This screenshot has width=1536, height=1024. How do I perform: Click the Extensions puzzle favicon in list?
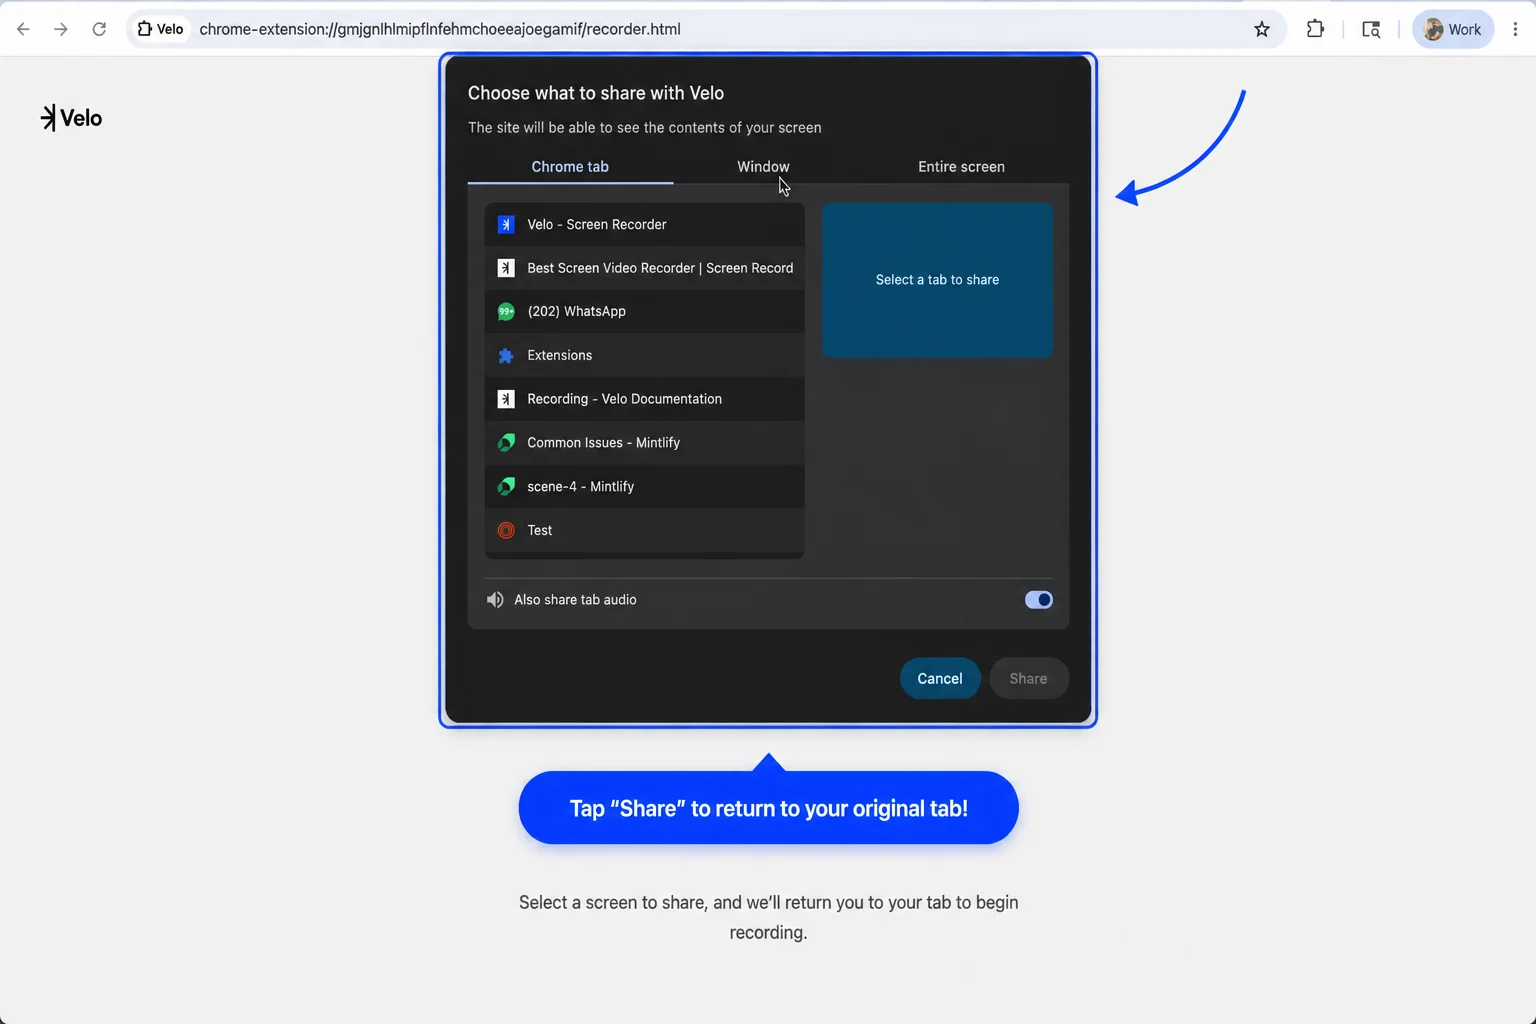pyautogui.click(x=506, y=356)
